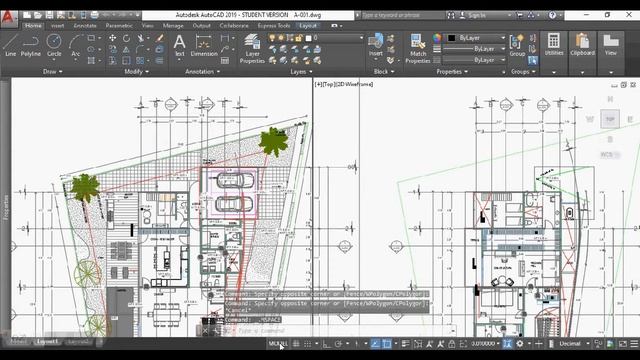Toggle the viewport lock icon in status bar
Image resolution: width=640 pixels, height=360 pixels.
452,344
